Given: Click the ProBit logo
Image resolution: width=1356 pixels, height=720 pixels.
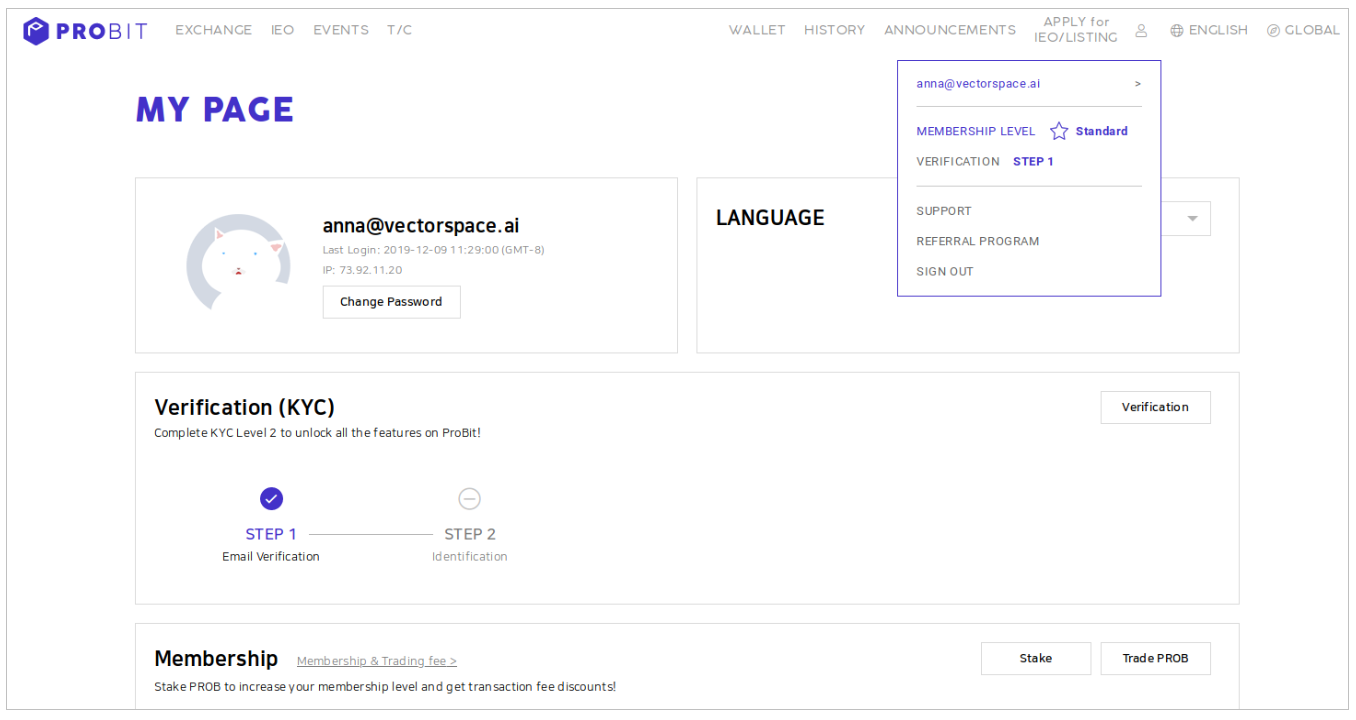Looking at the screenshot, I should pos(85,31).
